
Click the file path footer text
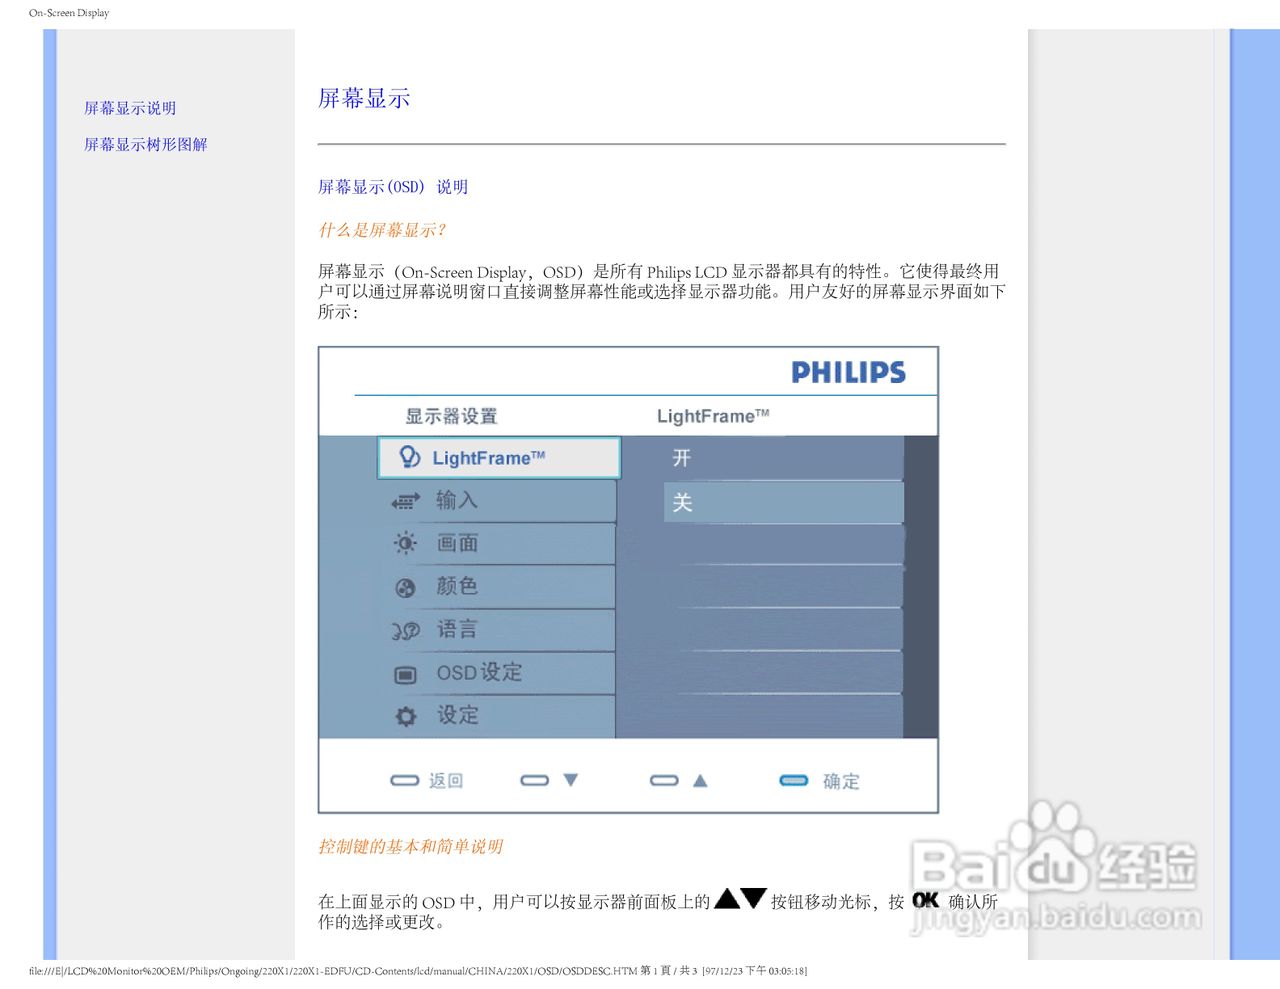(x=418, y=971)
